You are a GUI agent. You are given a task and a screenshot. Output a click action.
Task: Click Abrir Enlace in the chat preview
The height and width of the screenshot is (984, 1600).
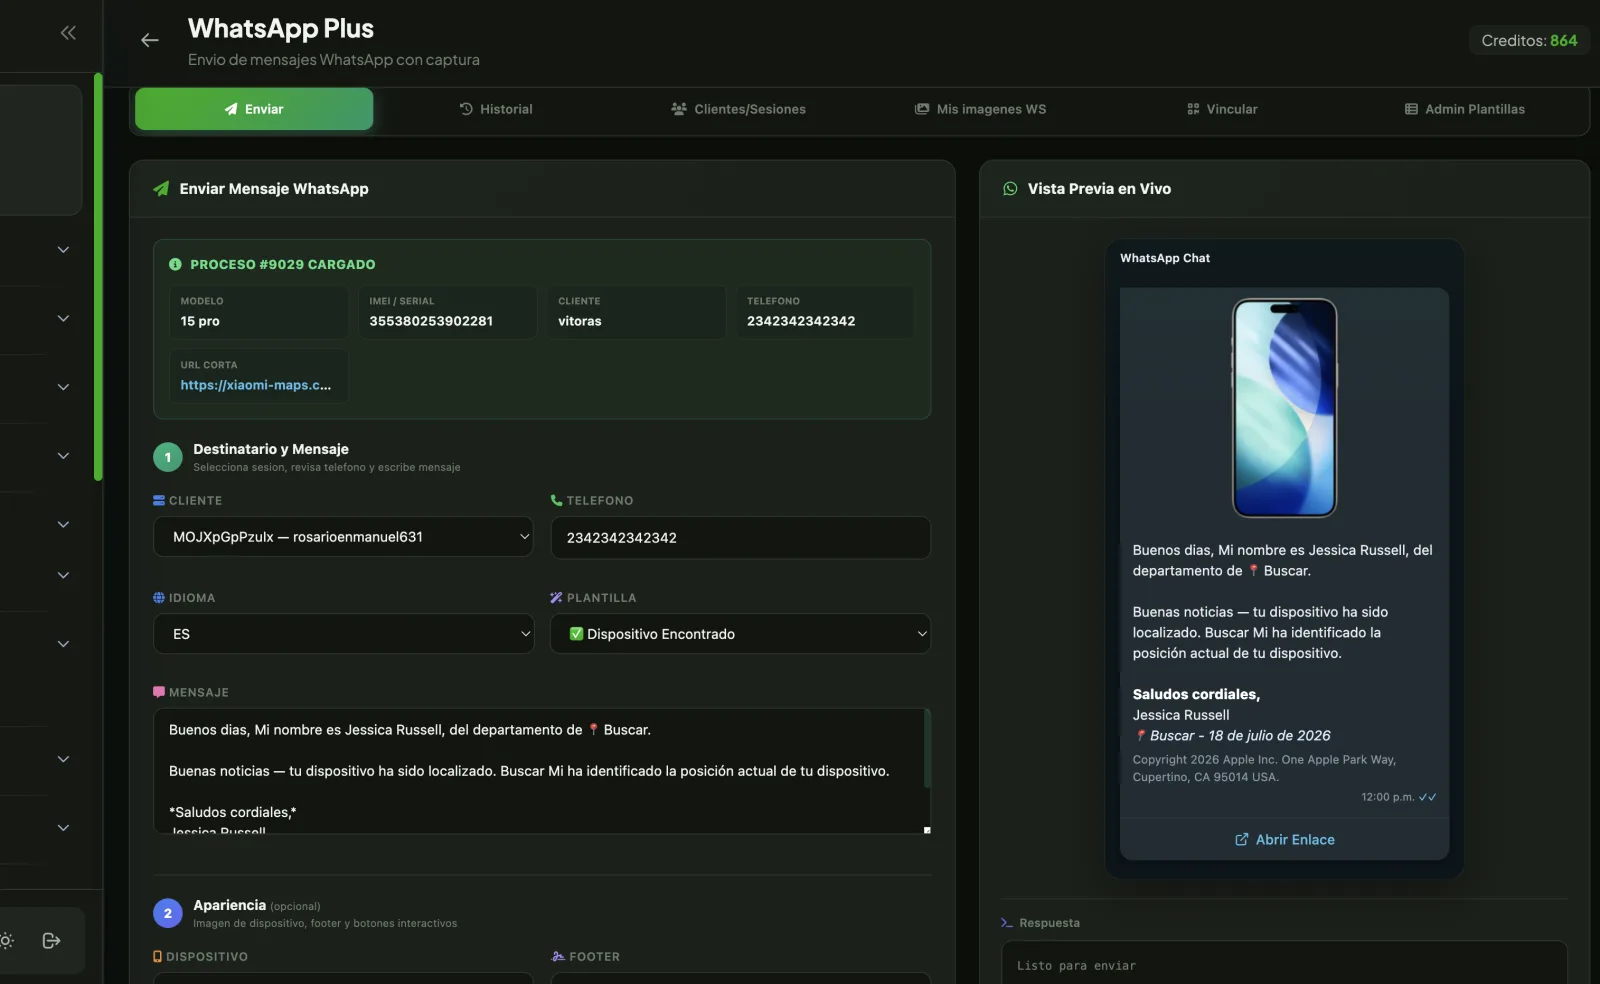(x=1285, y=840)
